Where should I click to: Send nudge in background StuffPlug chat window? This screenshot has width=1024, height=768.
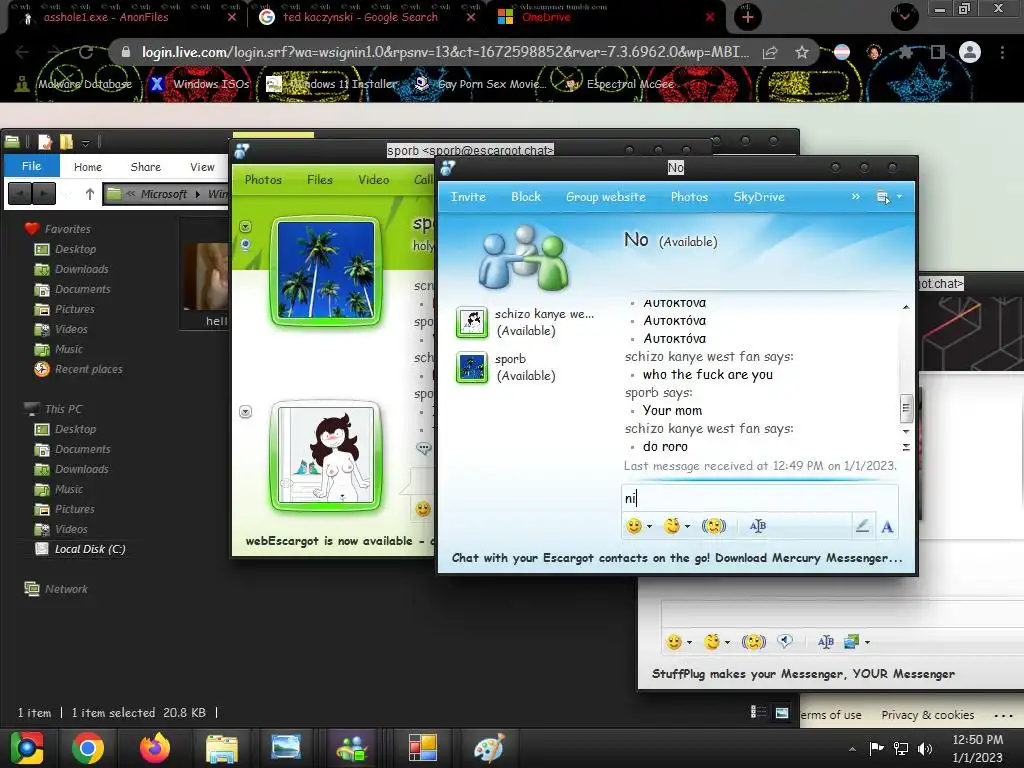754,642
